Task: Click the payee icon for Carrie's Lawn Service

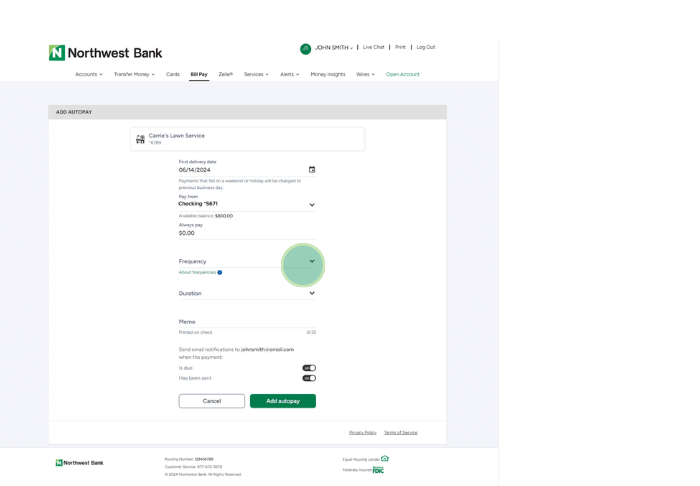Action: tap(140, 139)
